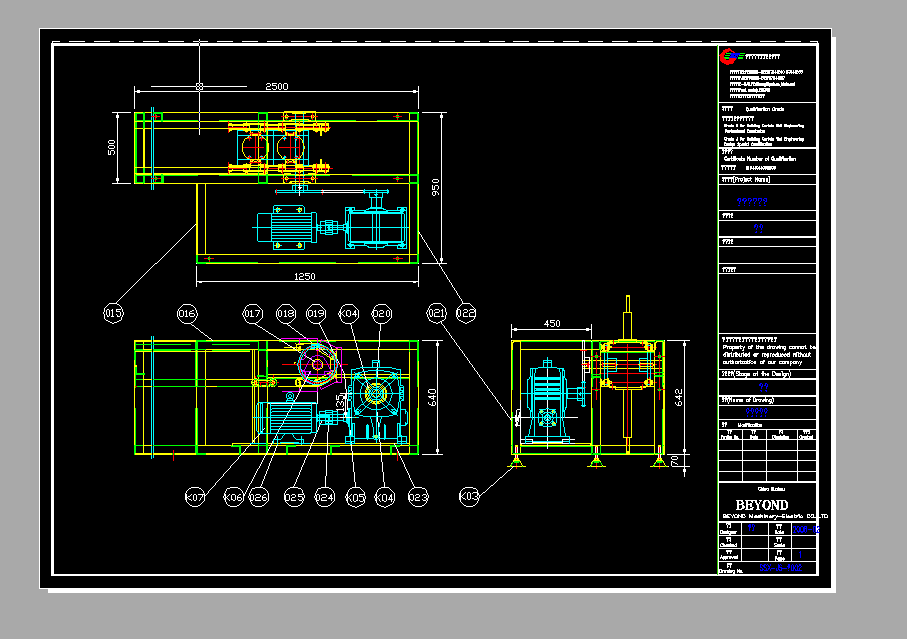Viewport: 907px width, 639px height.
Task: Click the BEYOND company name text
Action: [762, 505]
